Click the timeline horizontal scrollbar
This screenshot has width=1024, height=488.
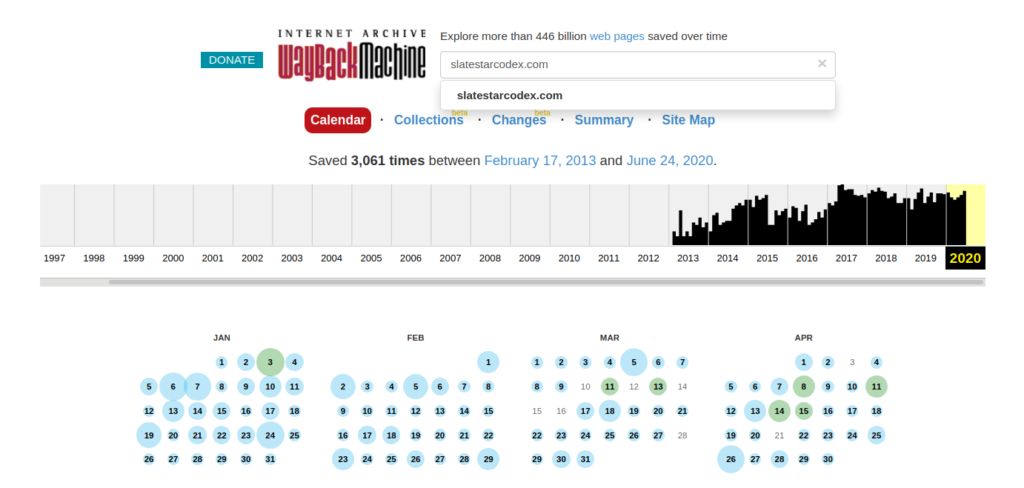pyautogui.click(x=546, y=282)
